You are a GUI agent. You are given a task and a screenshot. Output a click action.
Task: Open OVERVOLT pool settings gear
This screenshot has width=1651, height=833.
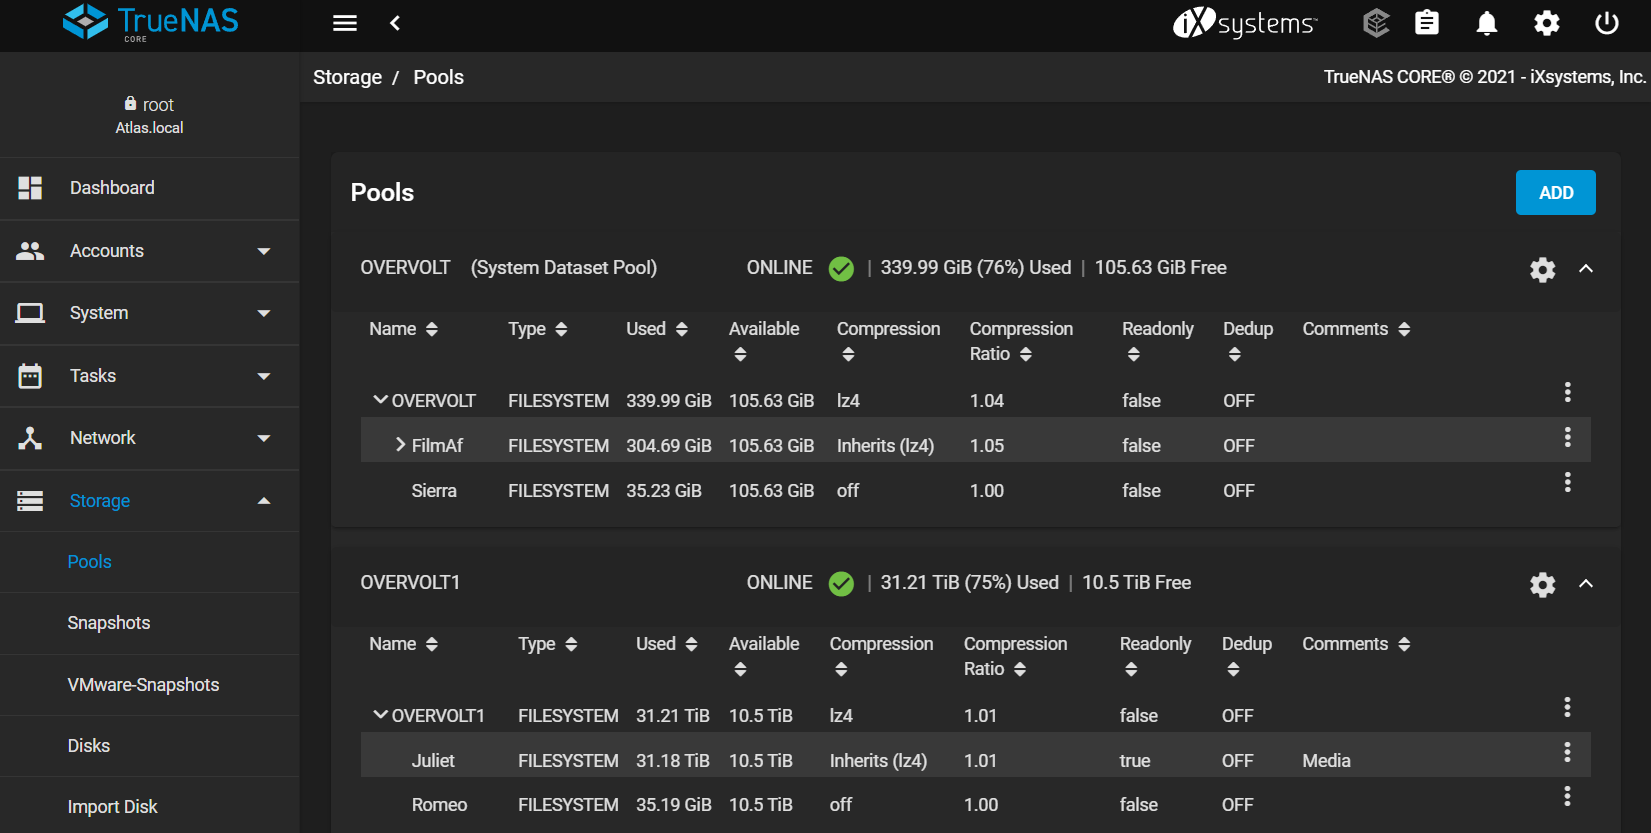(x=1543, y=269)
